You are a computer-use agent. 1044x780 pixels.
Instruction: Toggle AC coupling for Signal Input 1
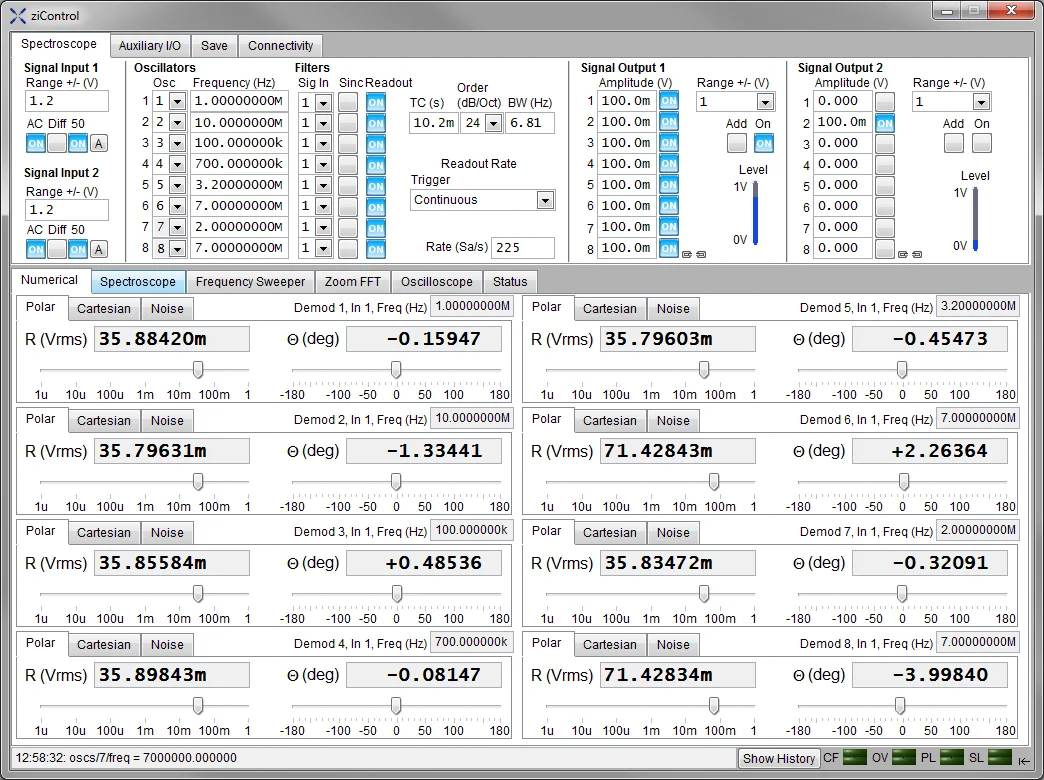coord(36,143)
